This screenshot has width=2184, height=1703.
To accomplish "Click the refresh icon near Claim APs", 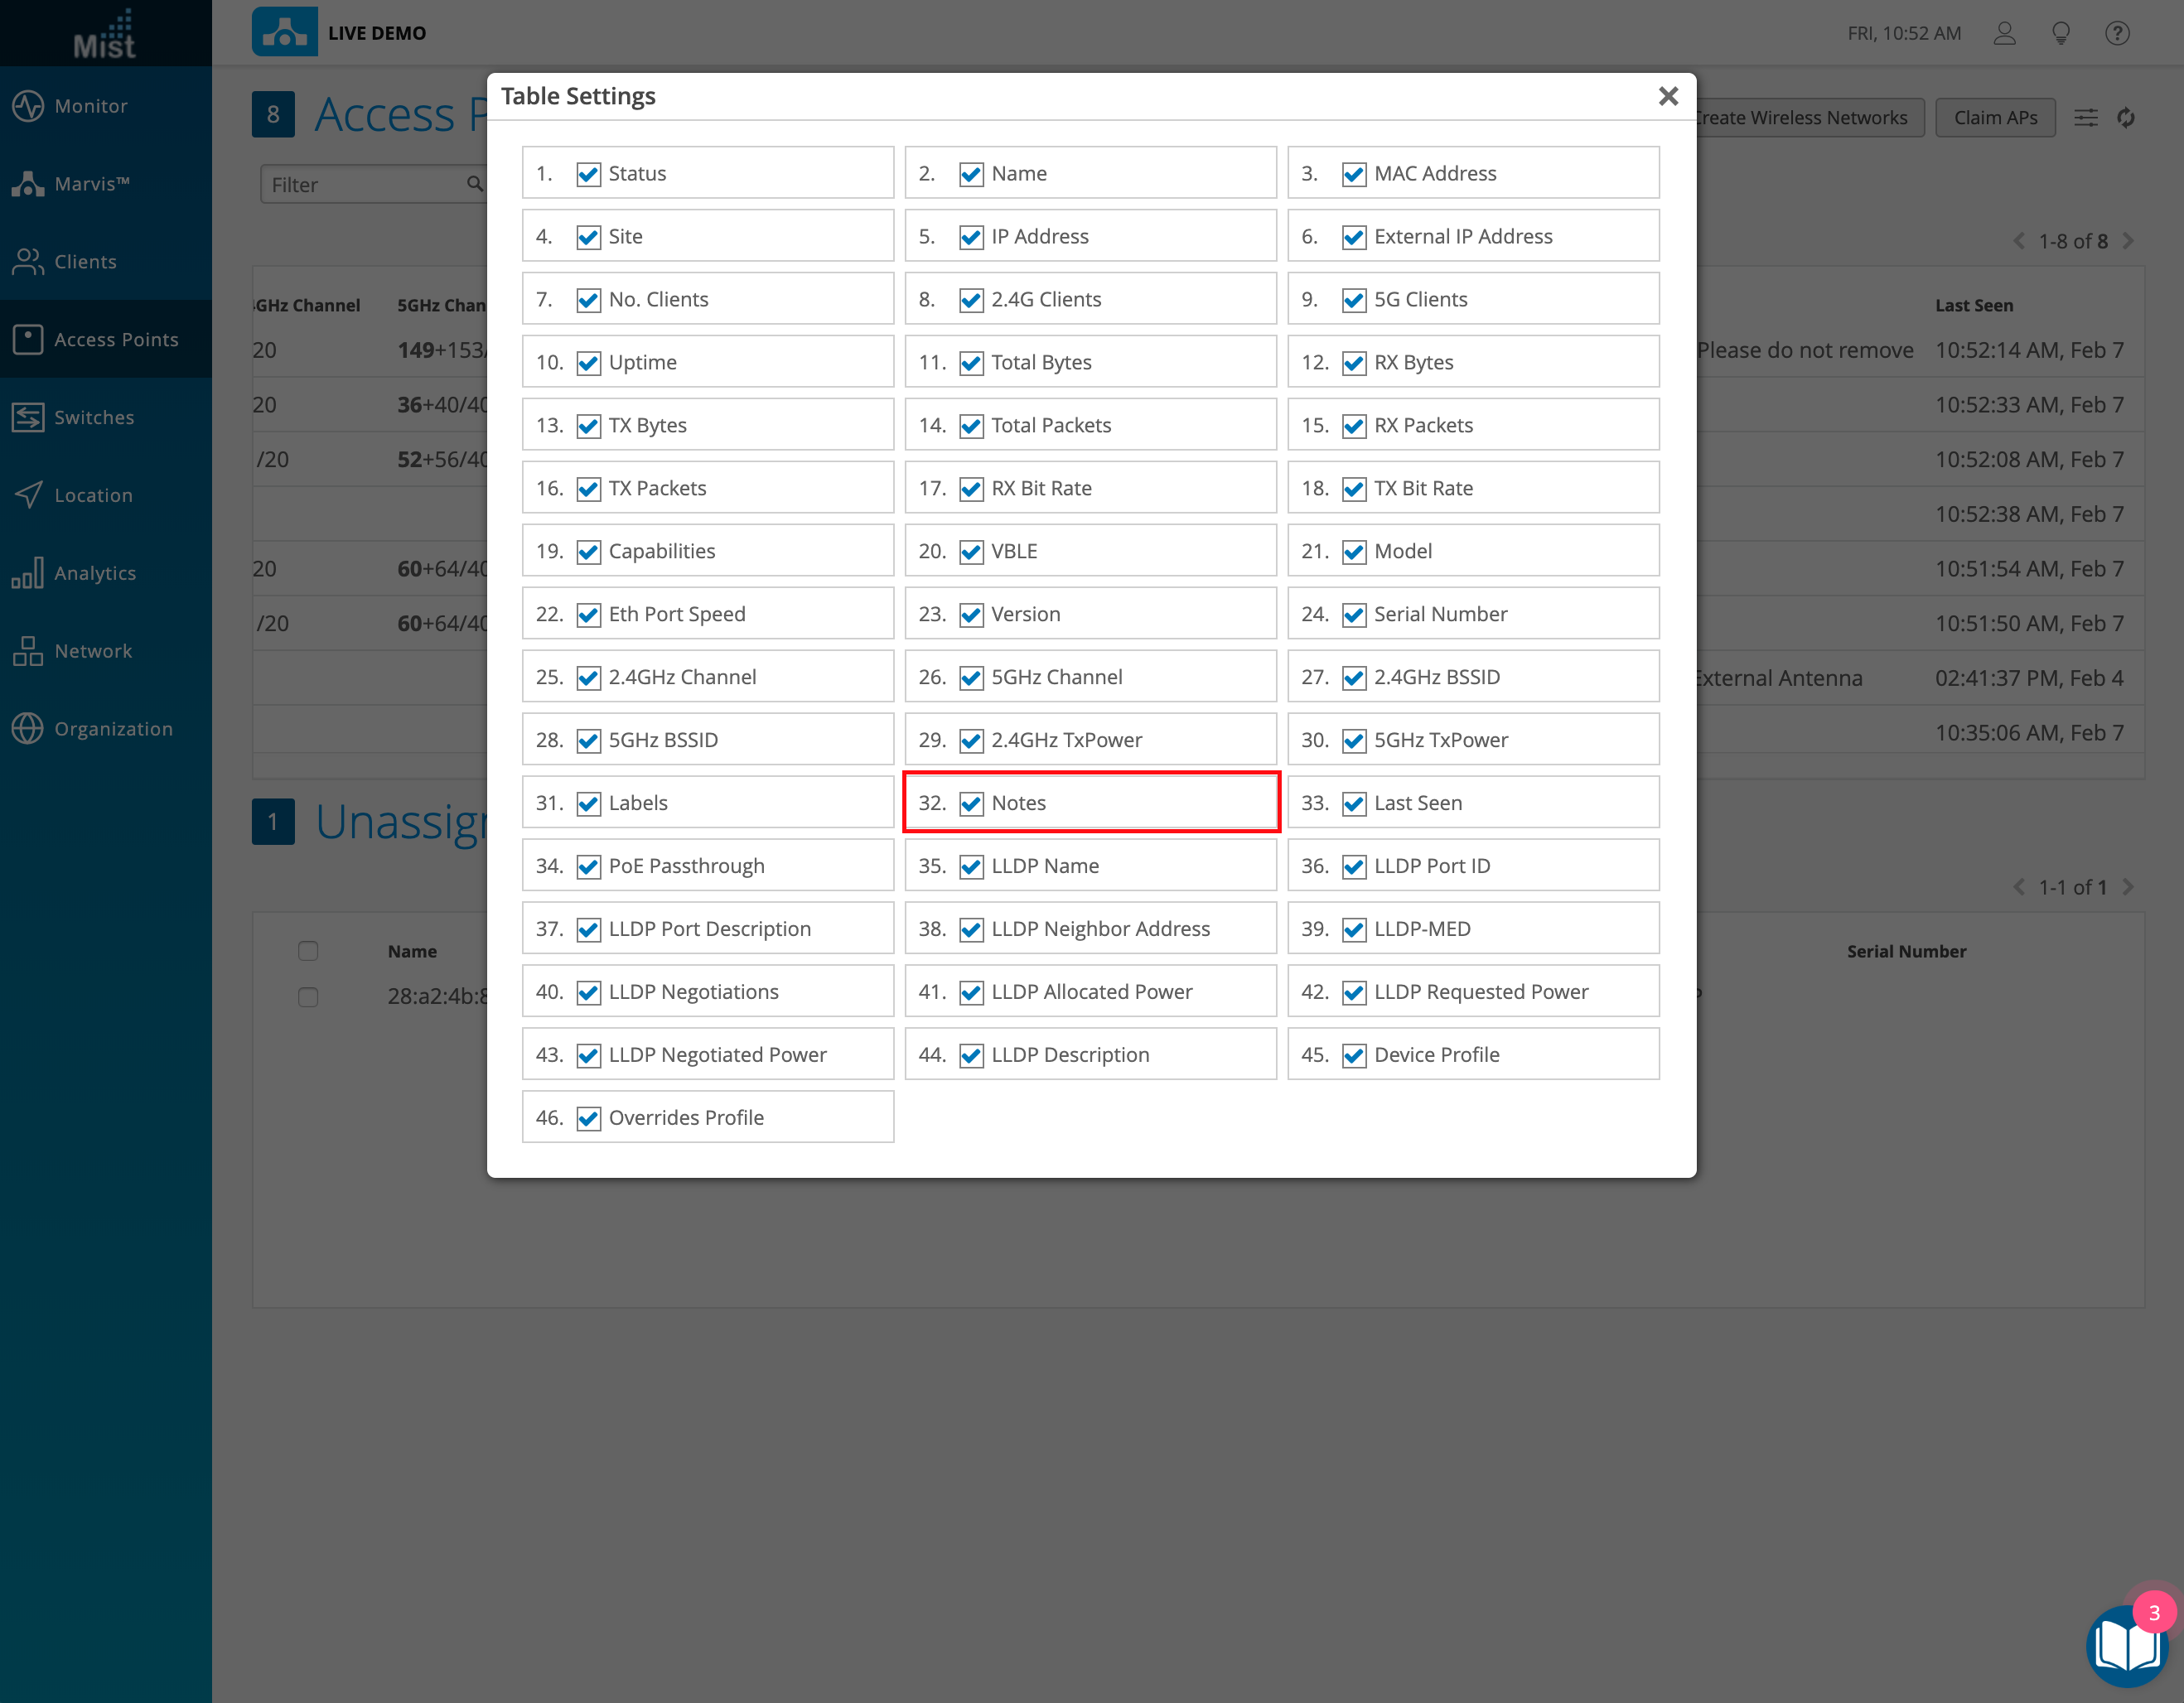I will pos(2126,118).
